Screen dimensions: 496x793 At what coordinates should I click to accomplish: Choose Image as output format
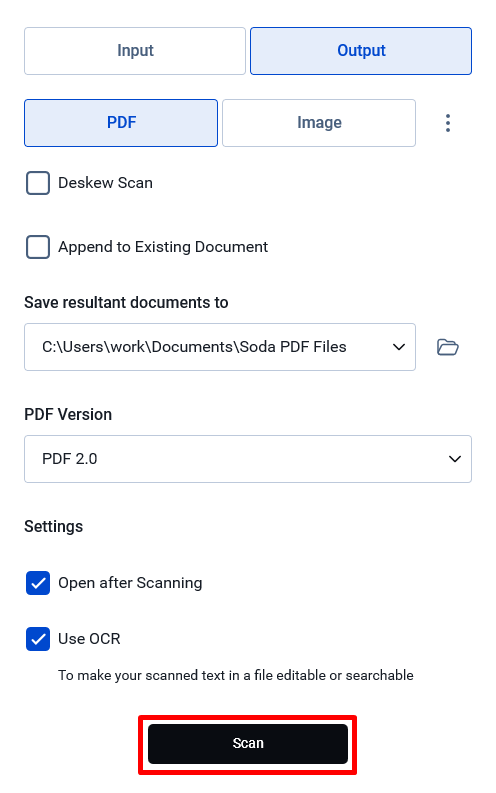click(x=319, y=123)
